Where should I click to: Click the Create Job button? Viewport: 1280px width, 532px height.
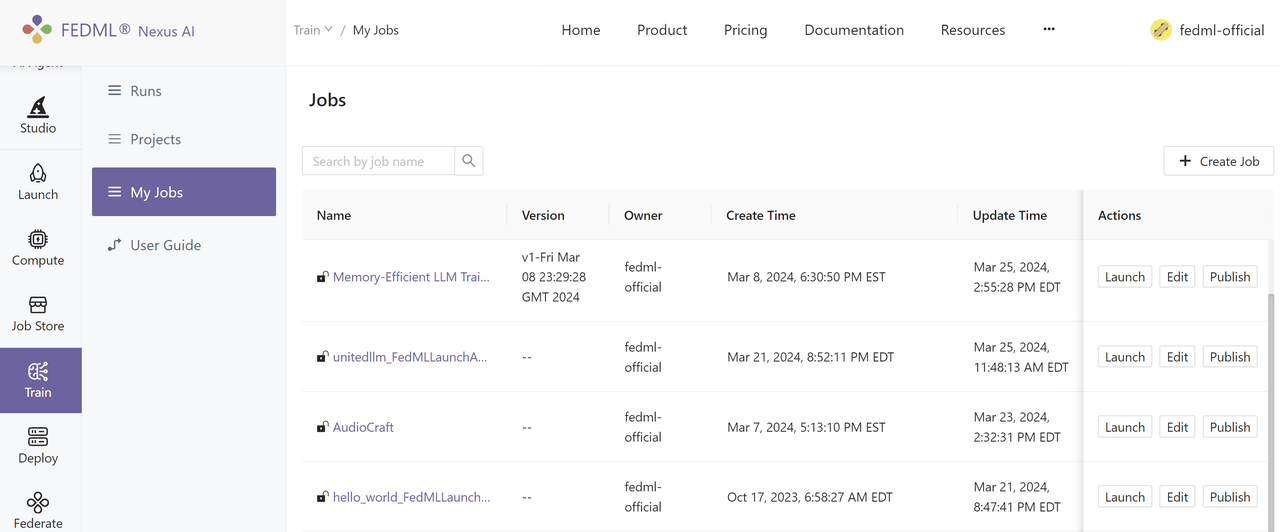coord(1219,161)
